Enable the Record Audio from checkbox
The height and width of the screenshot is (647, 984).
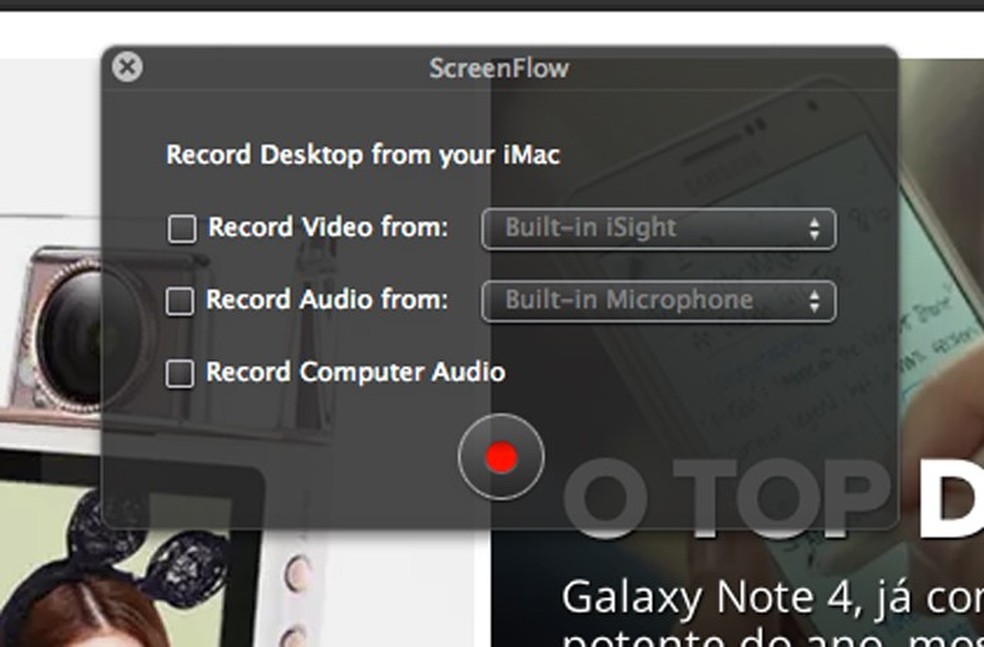coord(180,301)
